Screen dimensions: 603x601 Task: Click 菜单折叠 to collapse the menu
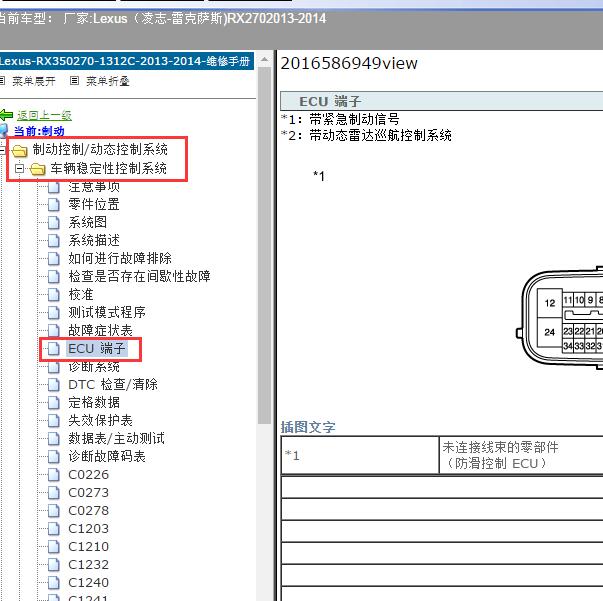click(x=108, y=81)
